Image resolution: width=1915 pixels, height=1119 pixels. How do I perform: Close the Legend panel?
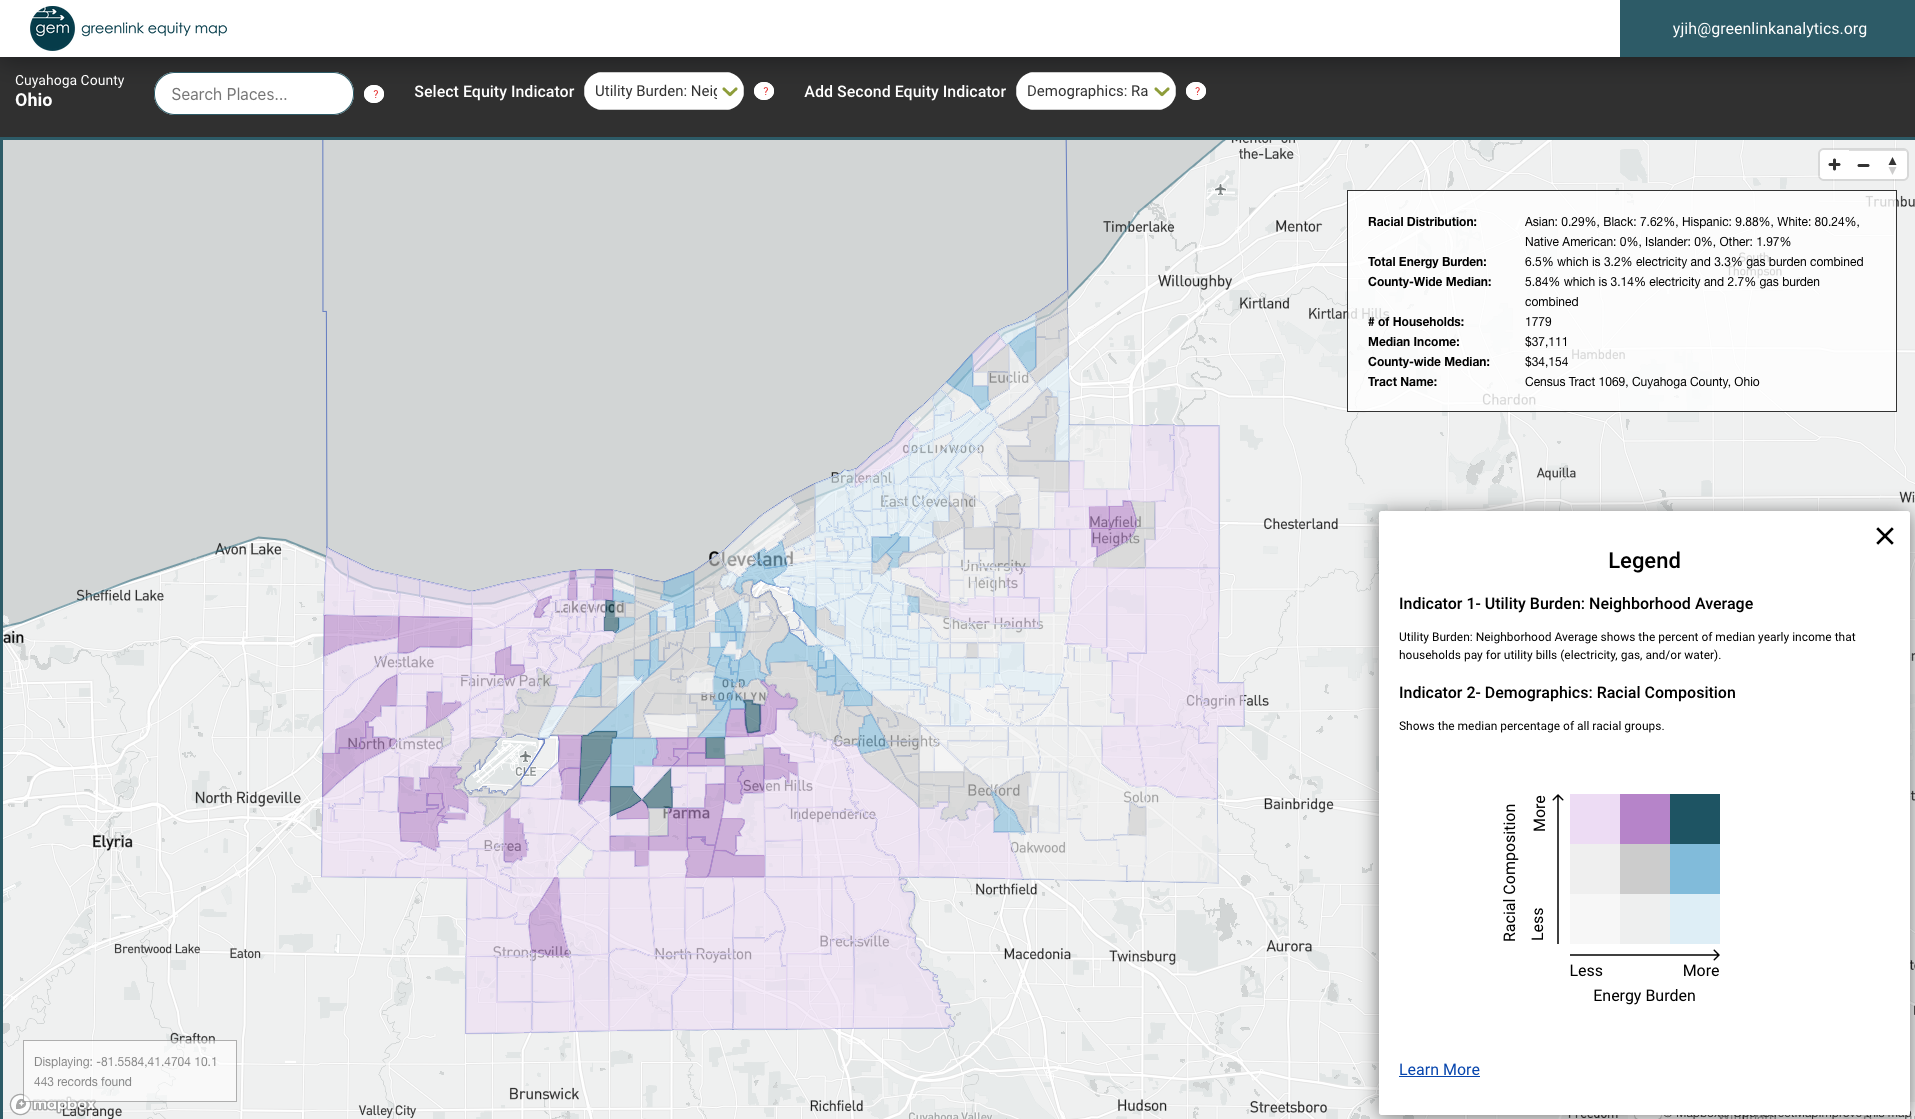pyautogui.click(x=1884, y=536)
